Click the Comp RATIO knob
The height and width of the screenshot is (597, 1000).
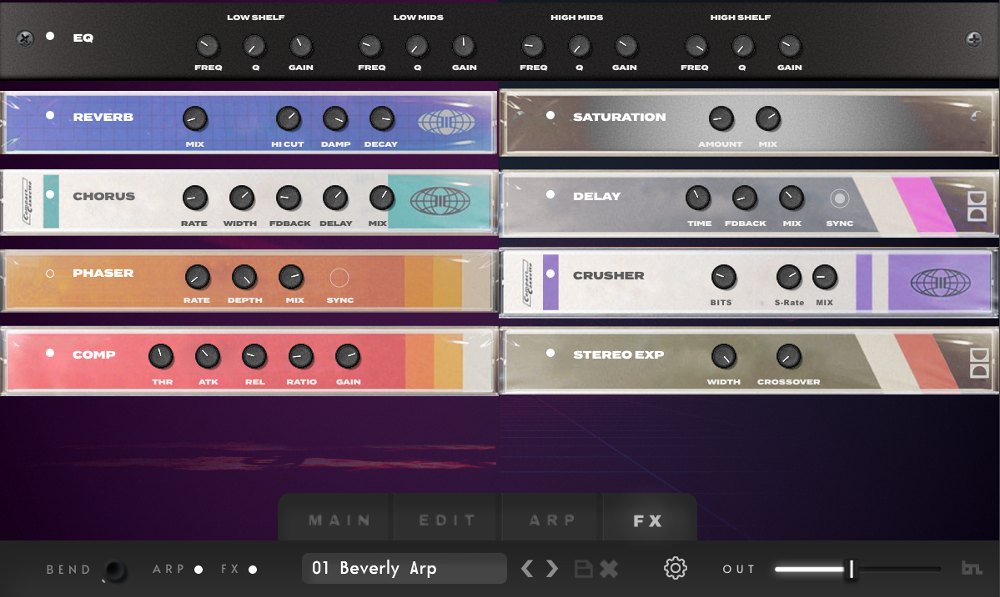pos(300,356)
